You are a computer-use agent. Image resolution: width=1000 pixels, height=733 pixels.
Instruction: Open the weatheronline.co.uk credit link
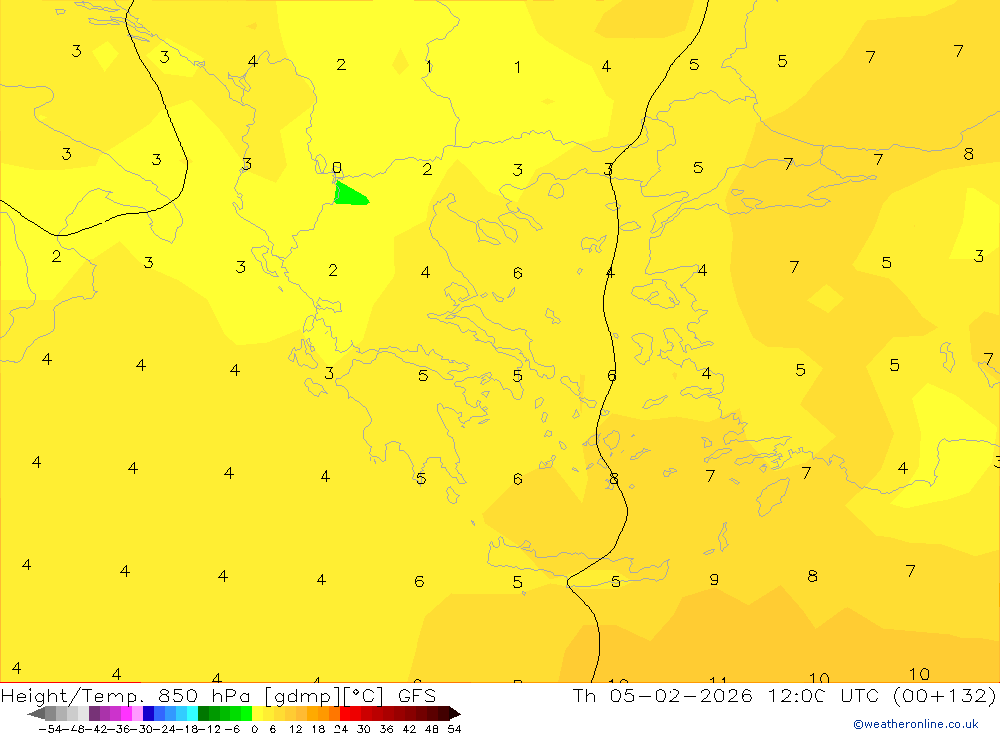click(x=915, y=724)
